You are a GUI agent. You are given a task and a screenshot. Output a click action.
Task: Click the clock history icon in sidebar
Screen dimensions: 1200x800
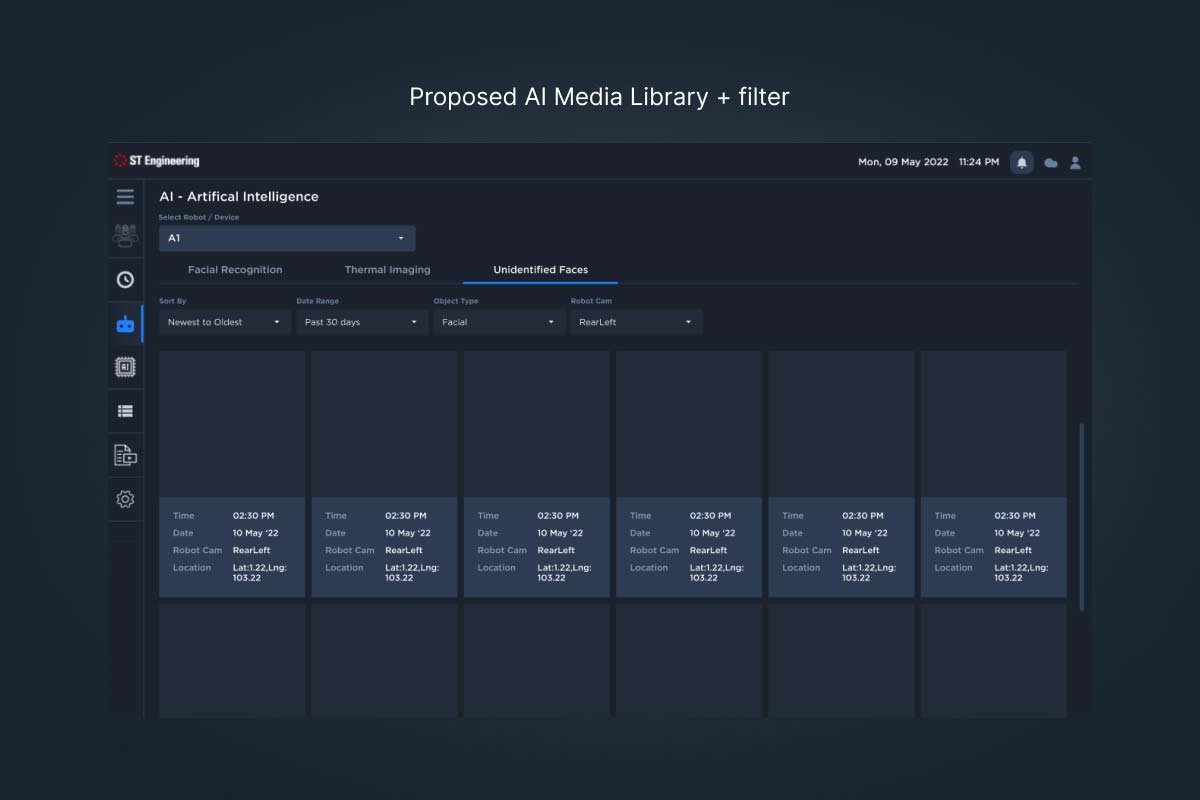click(x=125, y=280)
